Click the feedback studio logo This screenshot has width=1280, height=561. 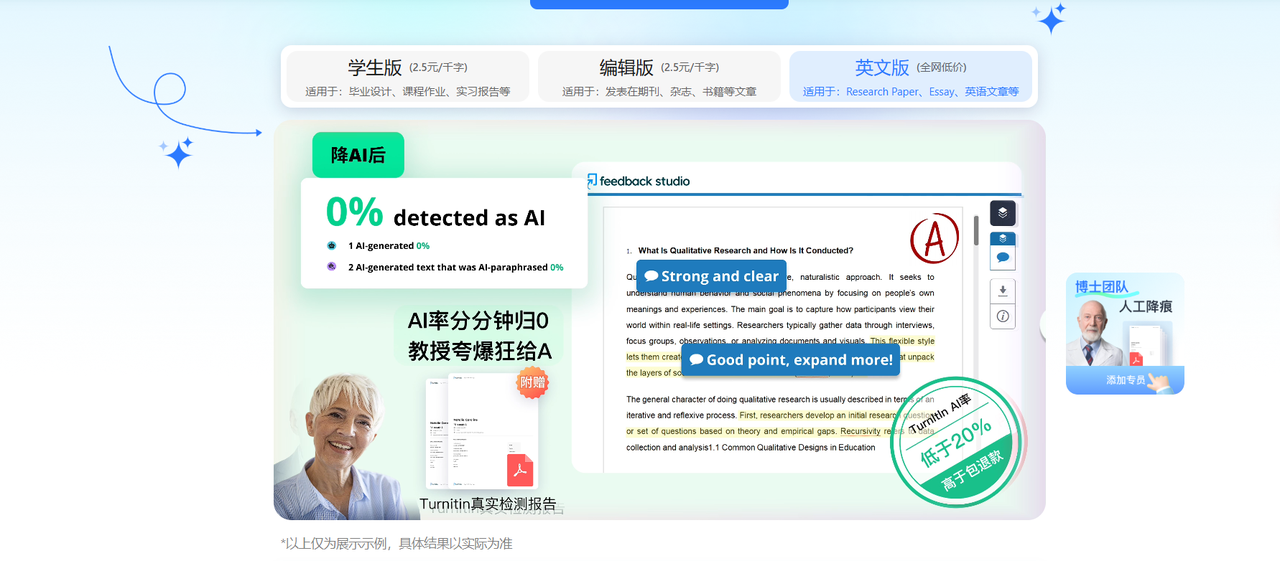[638, 181]
